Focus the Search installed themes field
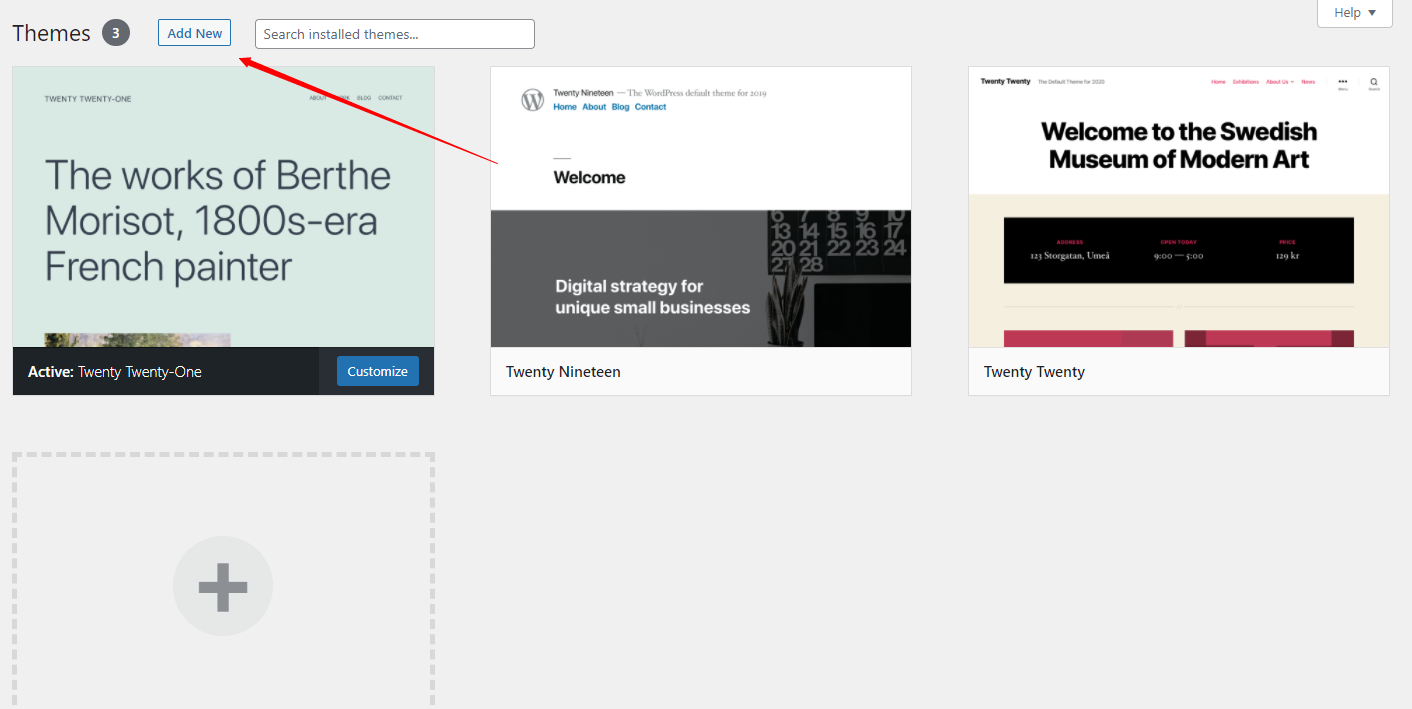This screenshot has width=1412, height=709. [x=395, y=34]
